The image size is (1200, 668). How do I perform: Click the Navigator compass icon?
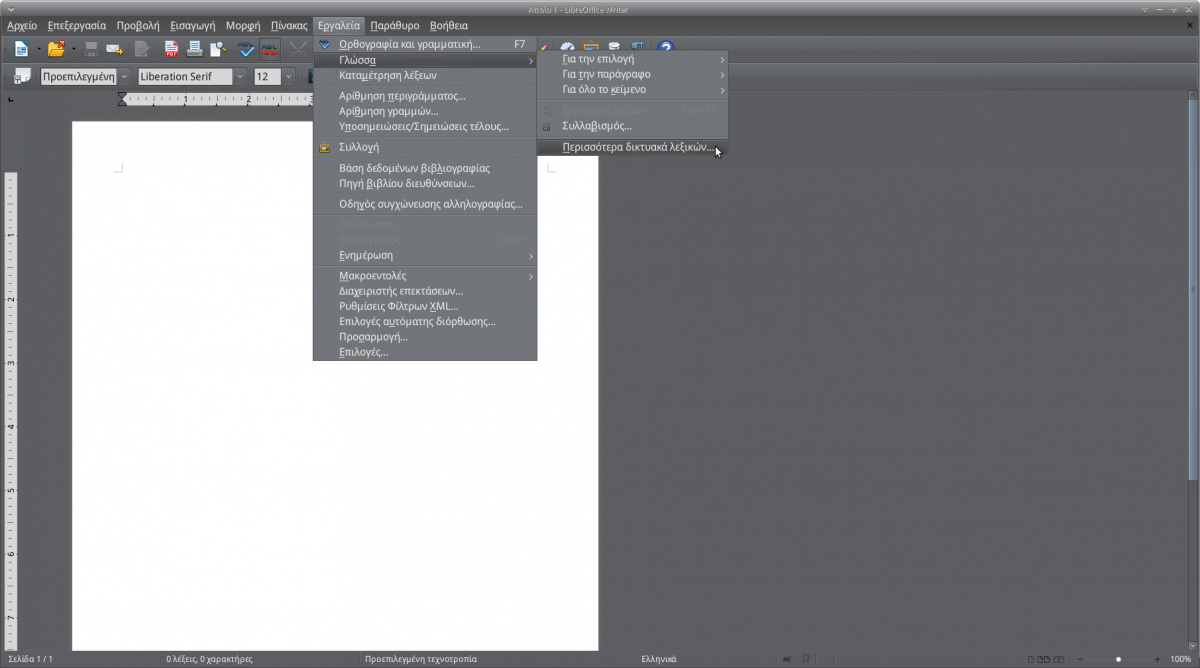click(x=568, y=48)
